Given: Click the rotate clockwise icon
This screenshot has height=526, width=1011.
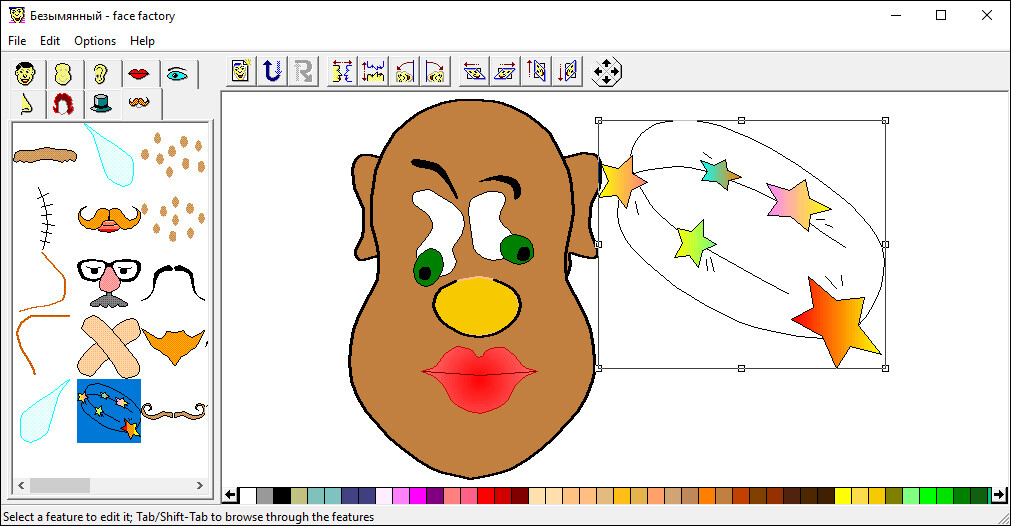Looking at the screenshot, I should (x=435, y=71).
